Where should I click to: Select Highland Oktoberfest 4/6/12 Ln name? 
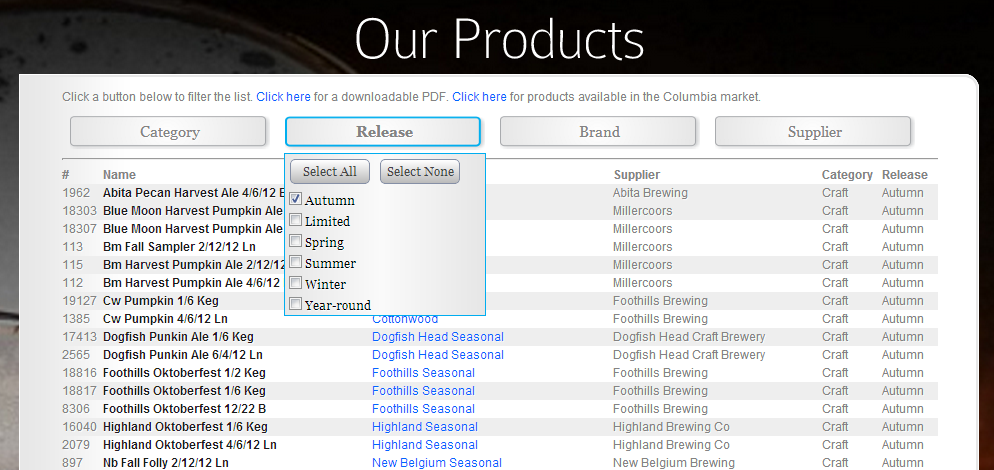coord(190,445)
